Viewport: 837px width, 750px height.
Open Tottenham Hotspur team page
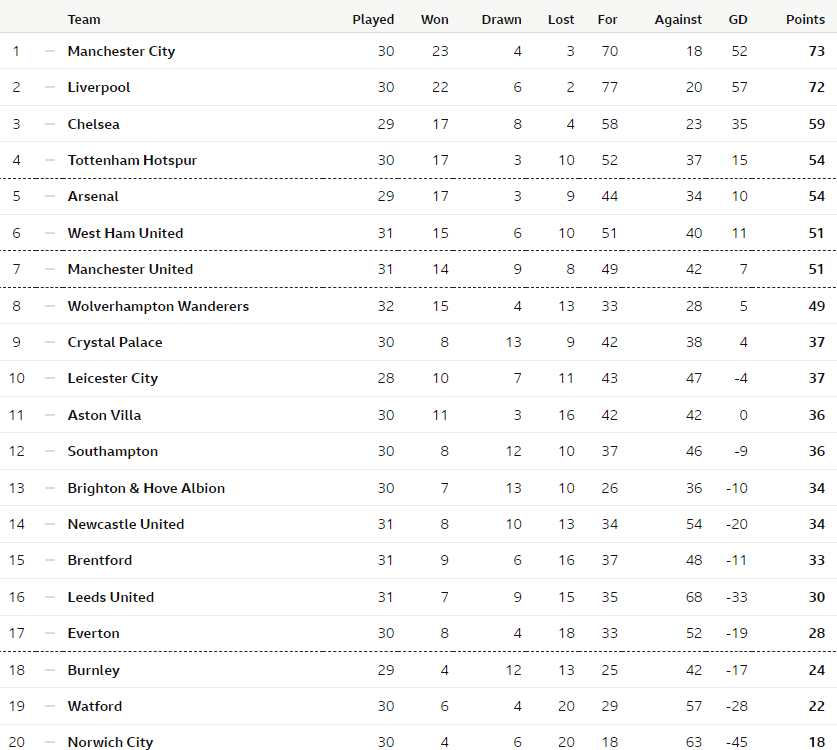[132, 160]
